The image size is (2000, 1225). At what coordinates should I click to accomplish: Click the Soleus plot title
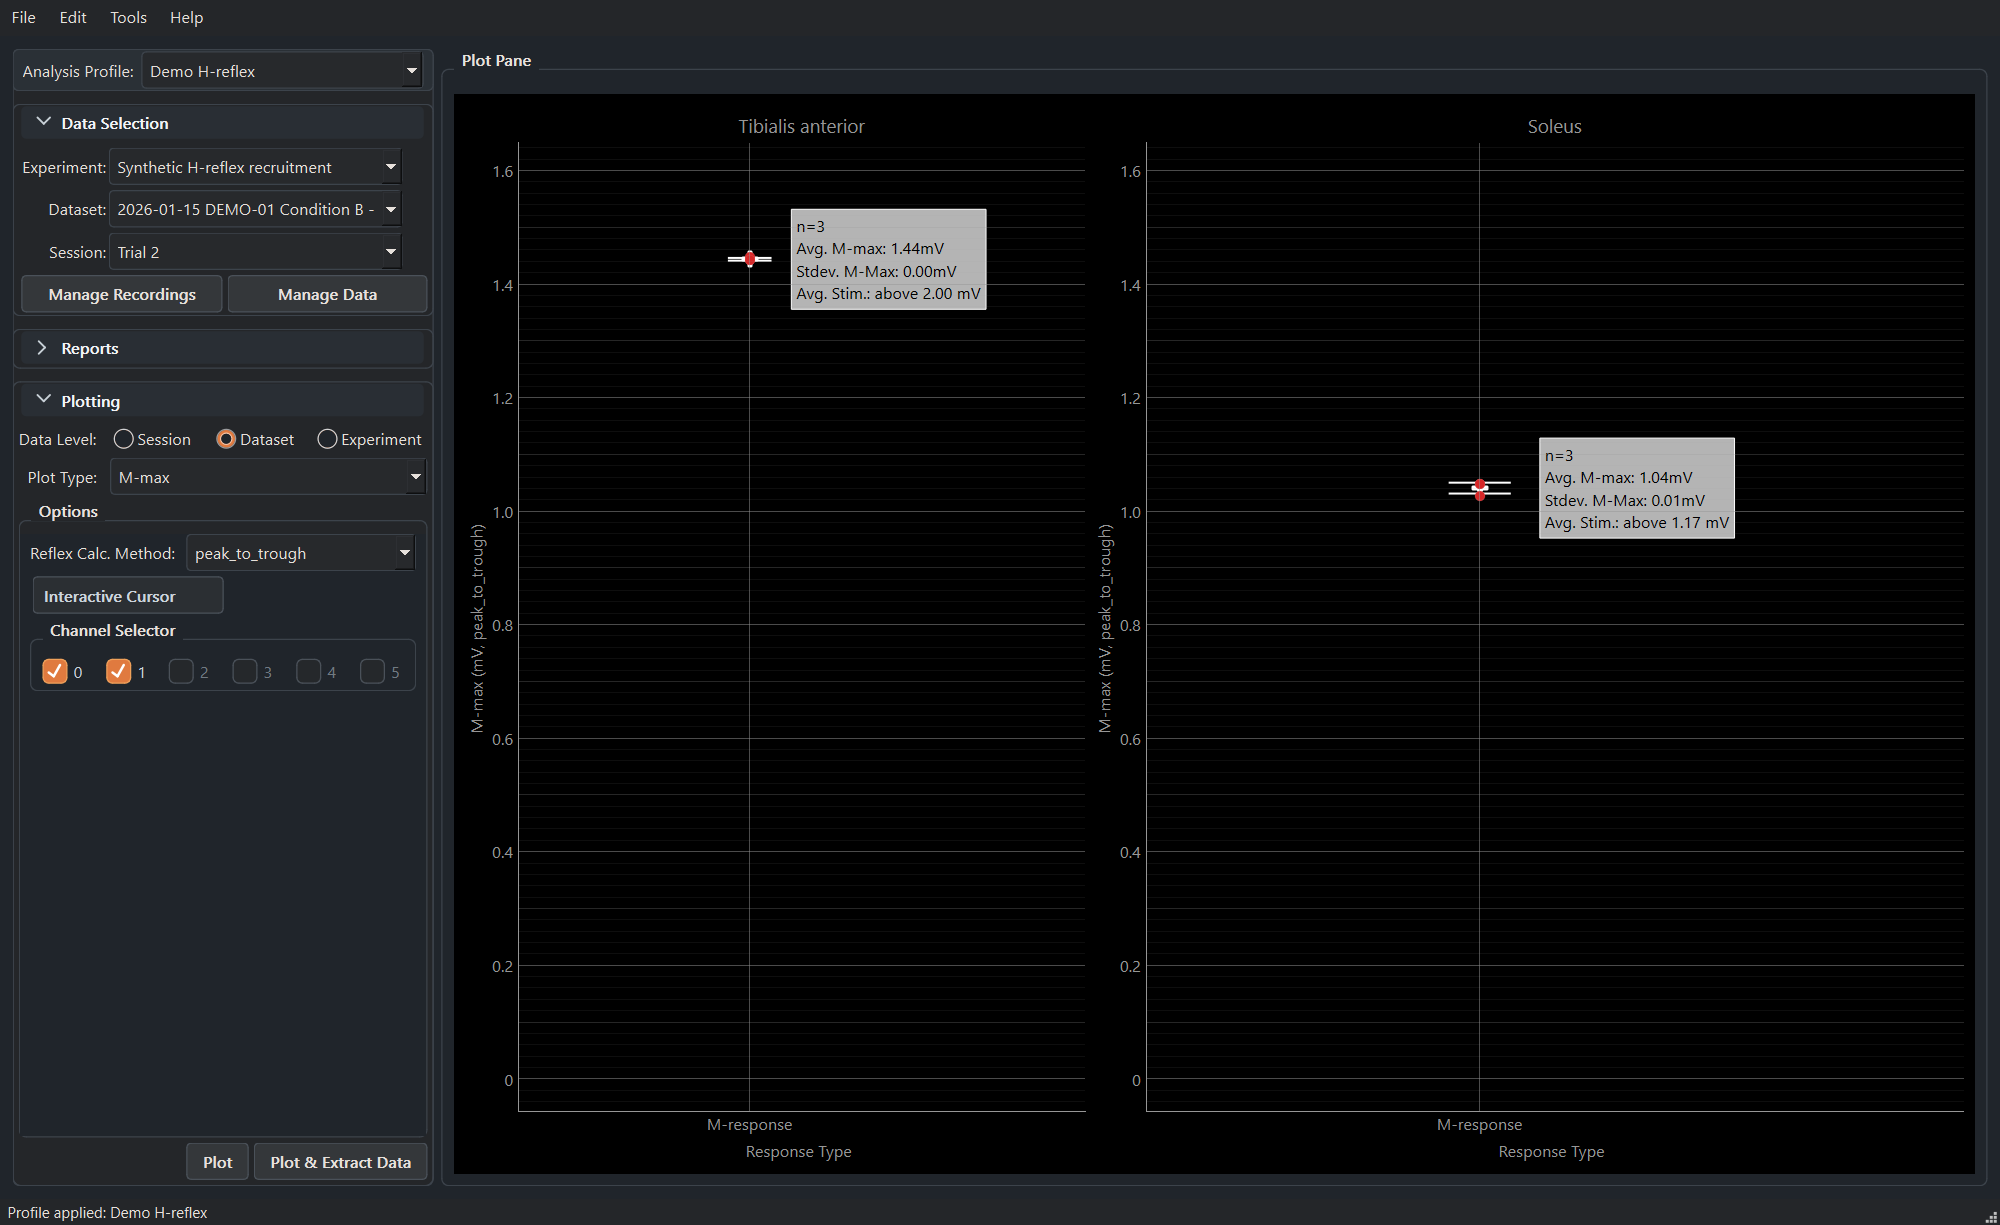coord(1554,126)
